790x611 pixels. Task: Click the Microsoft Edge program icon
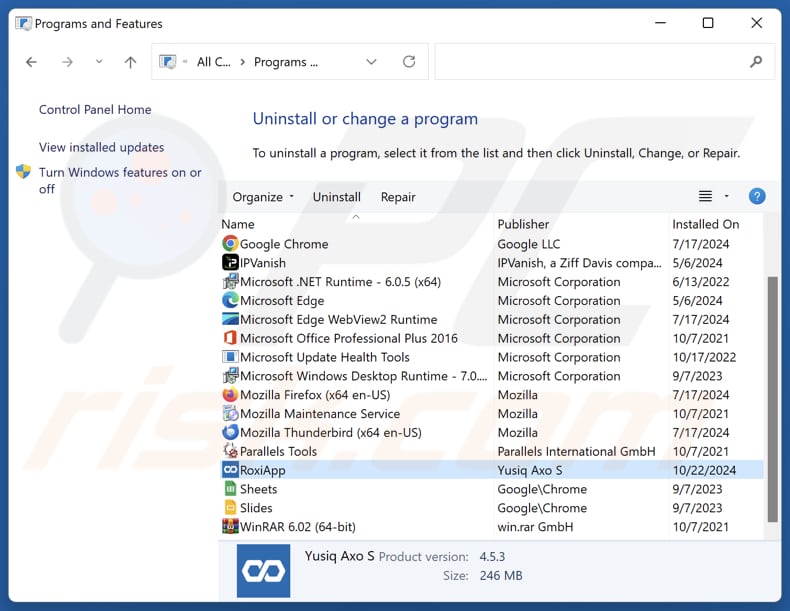(x=230, y=301)
